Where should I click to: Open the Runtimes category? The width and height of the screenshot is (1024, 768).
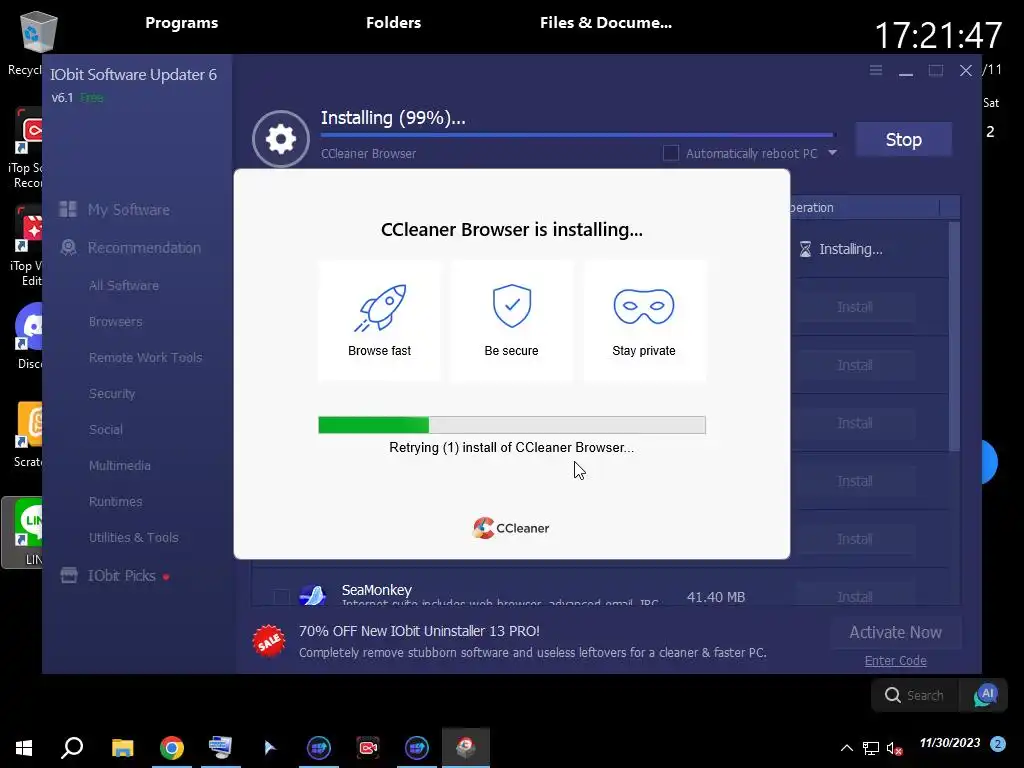[x=115, y=501]
